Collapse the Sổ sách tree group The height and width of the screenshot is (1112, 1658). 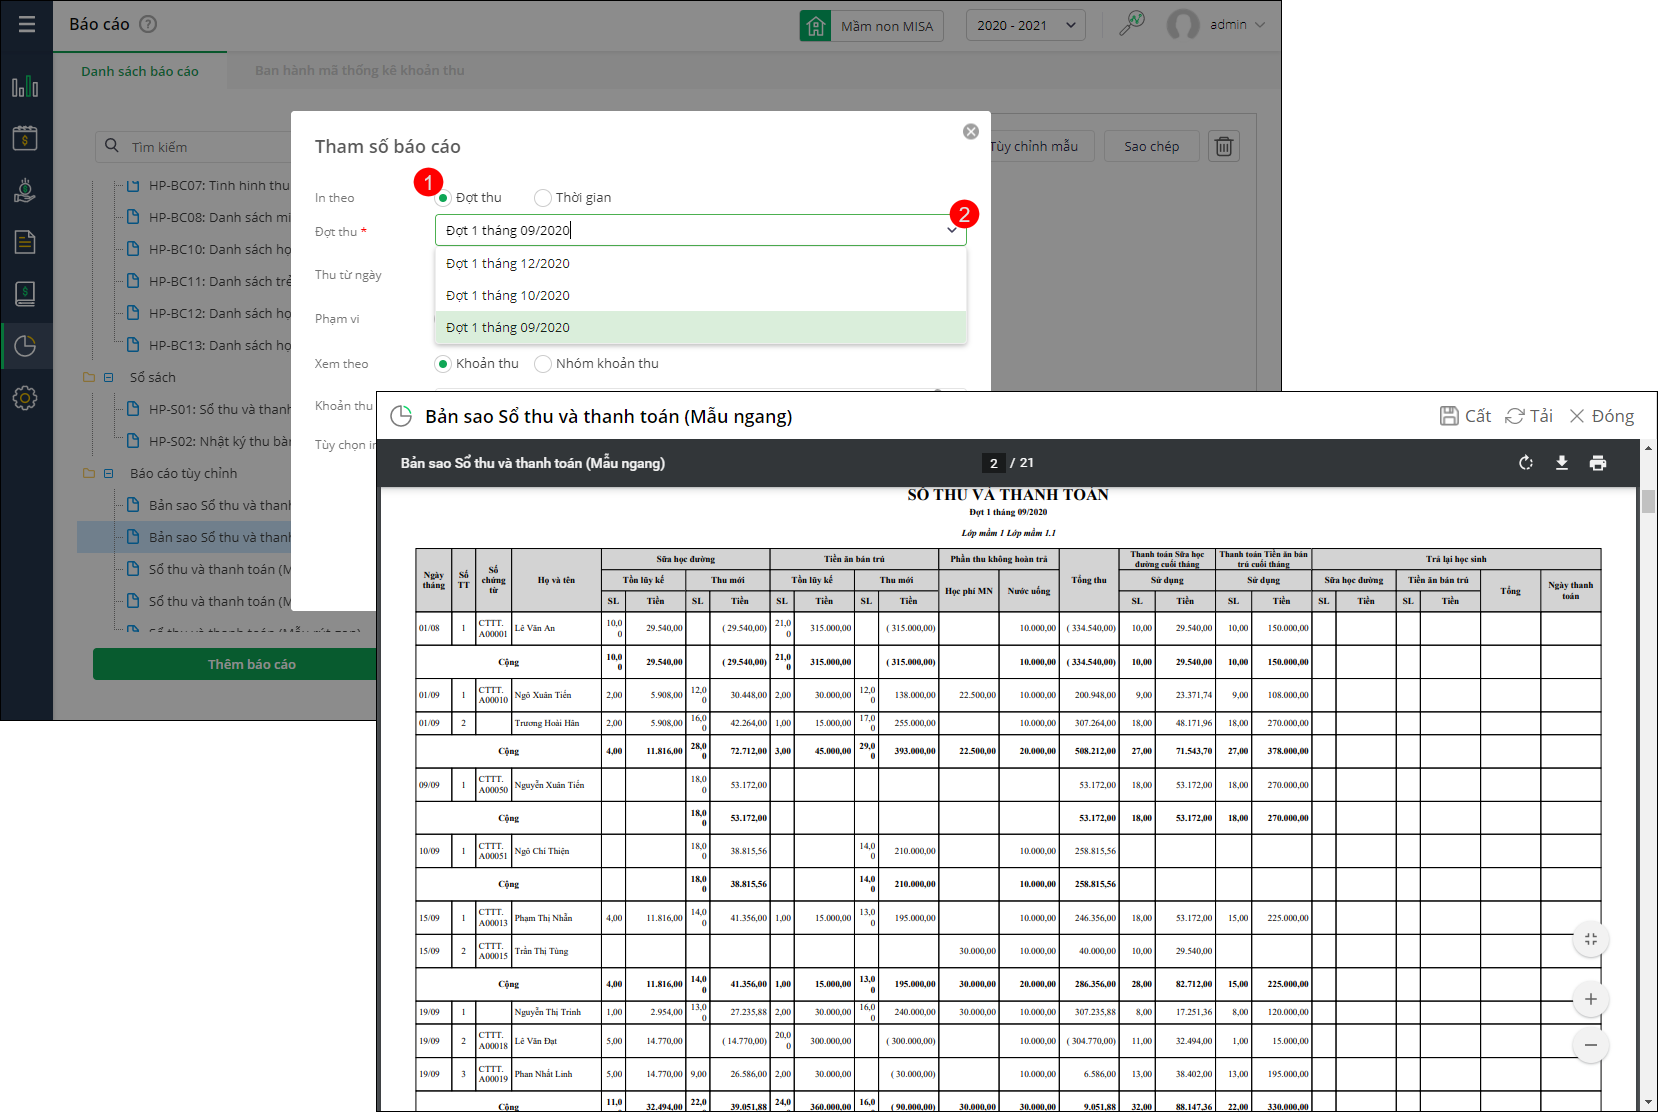pyautogui.click(x=108, y=377)
